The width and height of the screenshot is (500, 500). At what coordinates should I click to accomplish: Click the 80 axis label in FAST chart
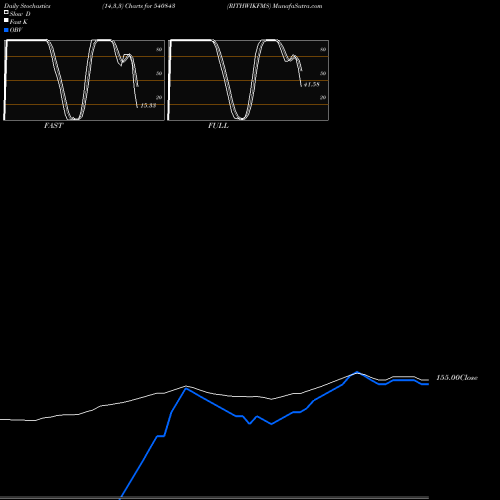coord(159,49)
